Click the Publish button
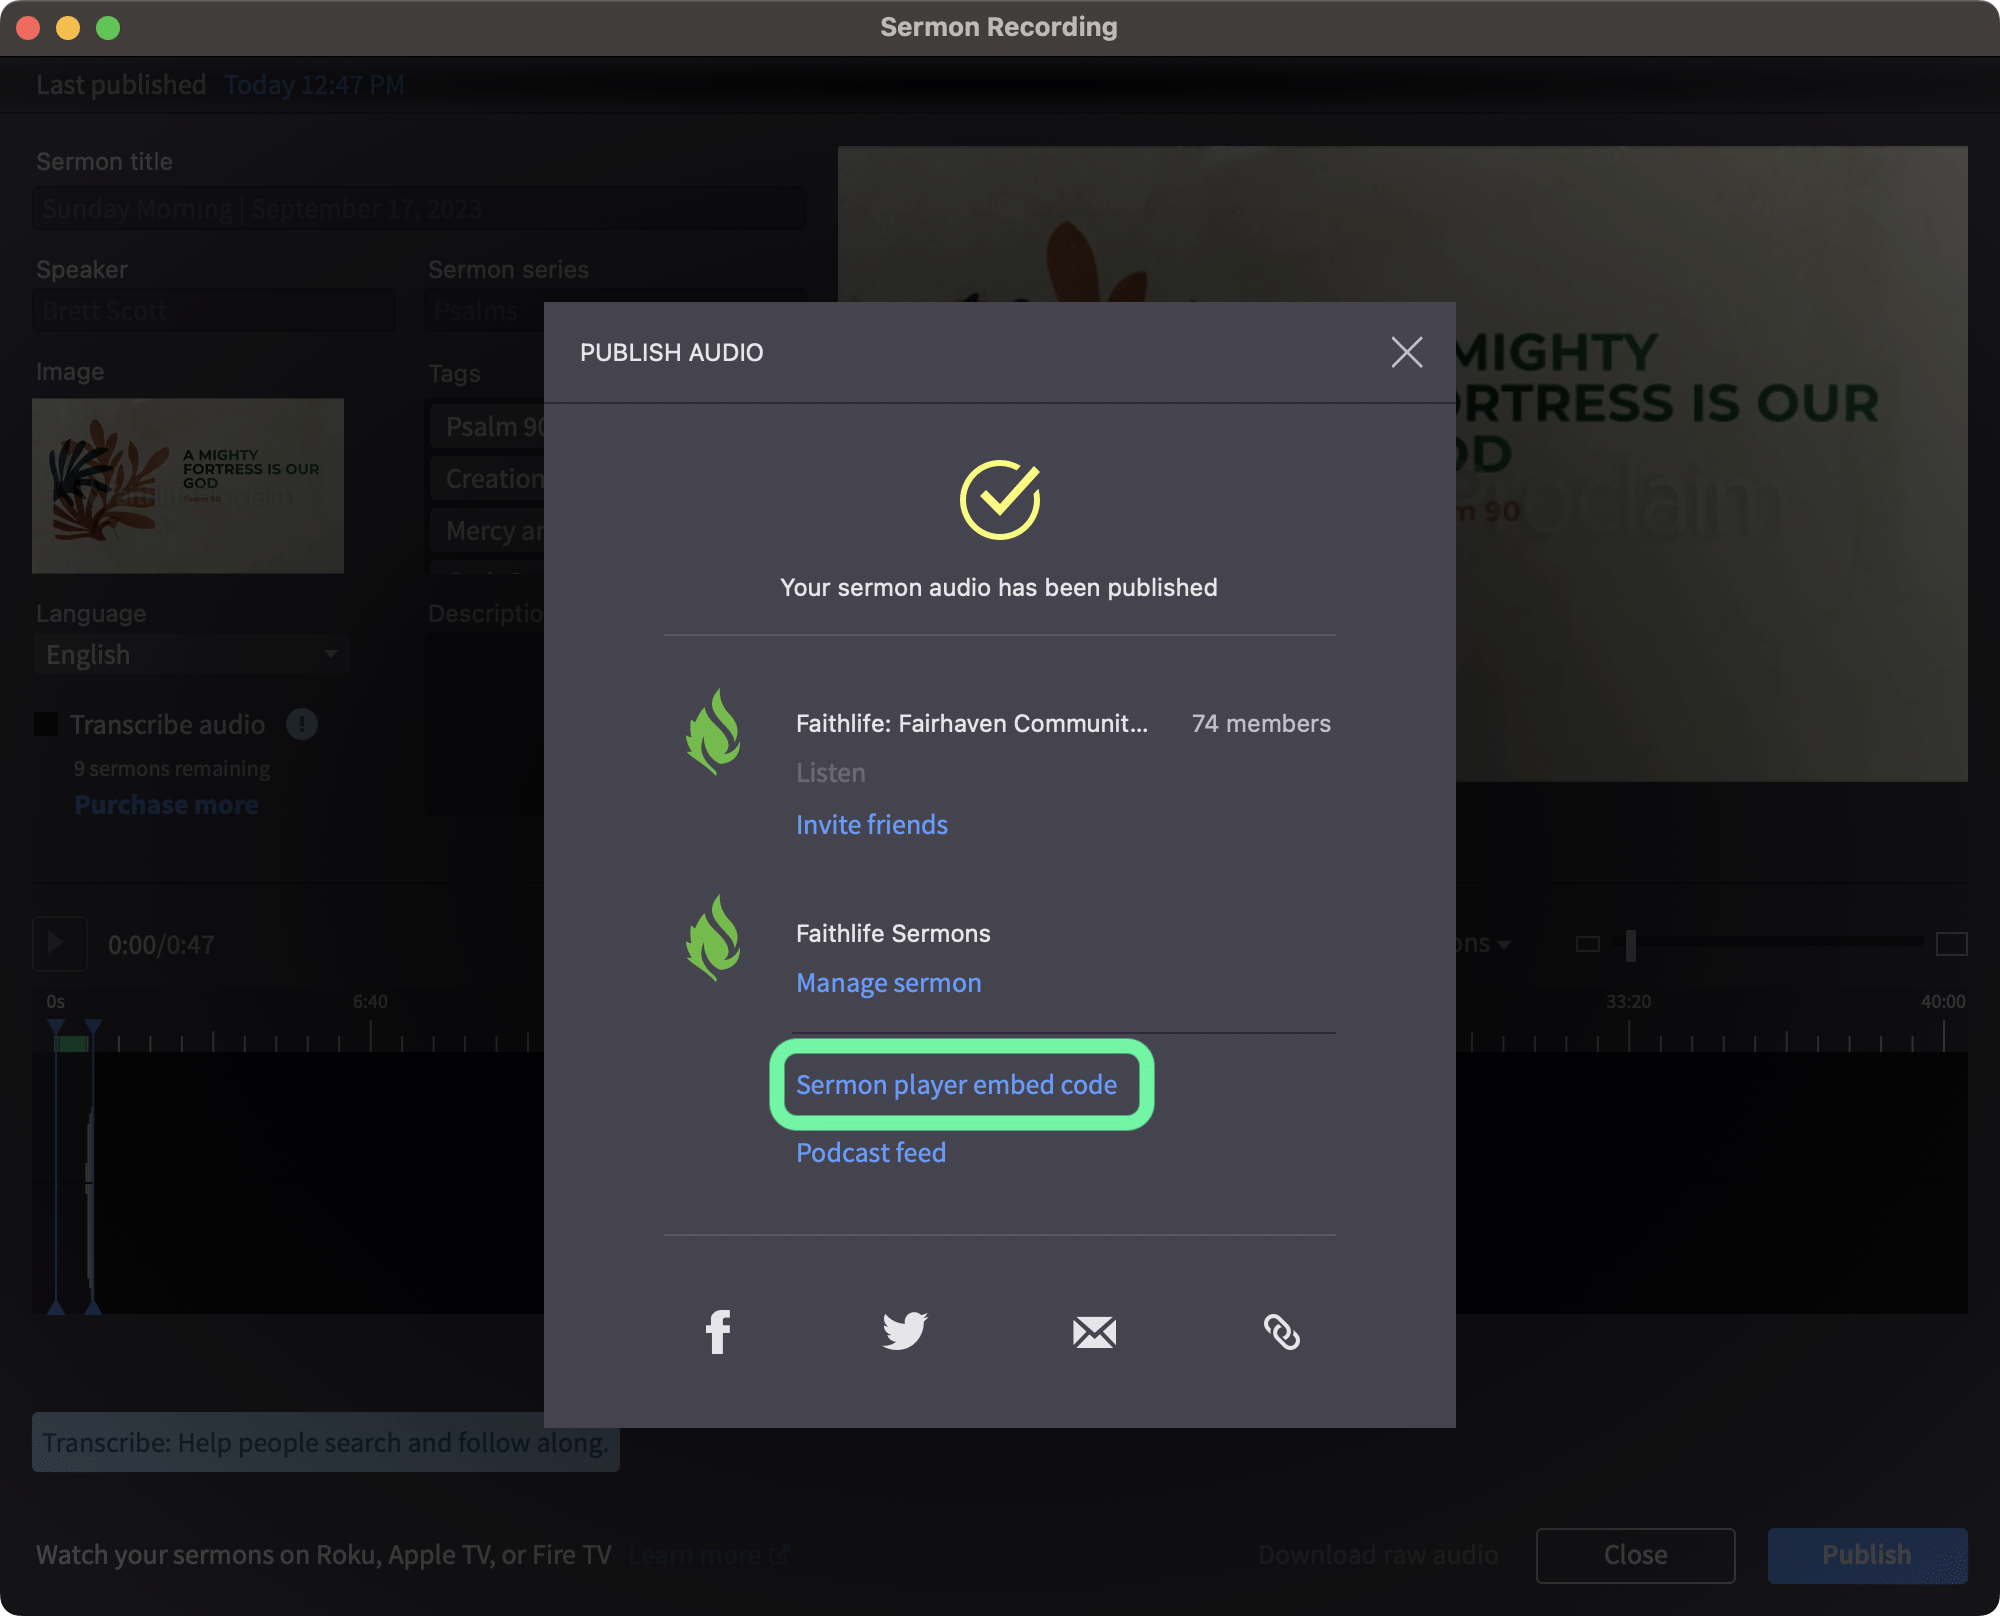 pos(1867,1555)
